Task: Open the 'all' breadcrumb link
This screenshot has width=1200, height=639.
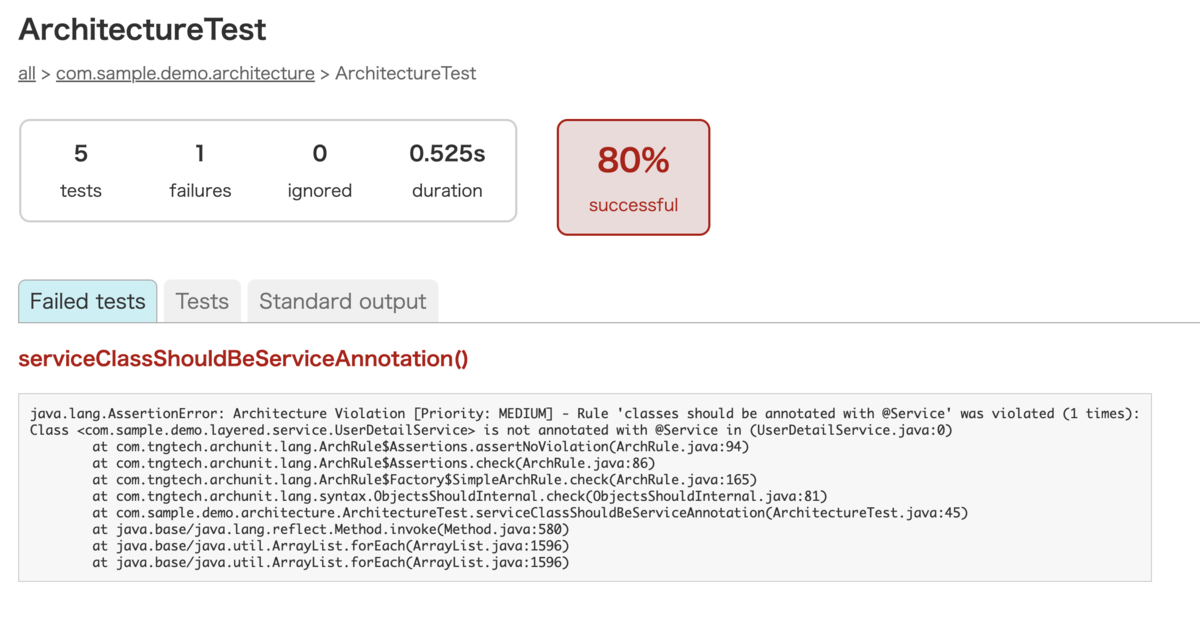Action: click(x=27, y=74)
